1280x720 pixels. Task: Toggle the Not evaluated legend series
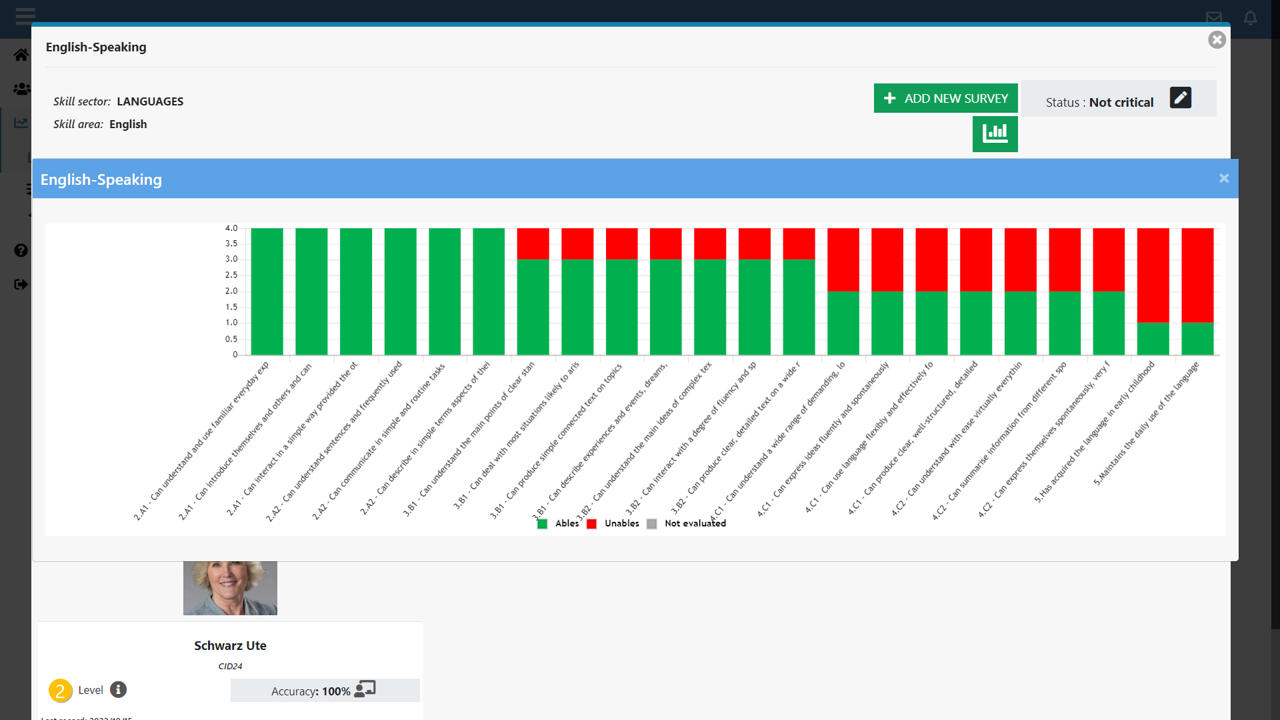(x=686, y=523)
